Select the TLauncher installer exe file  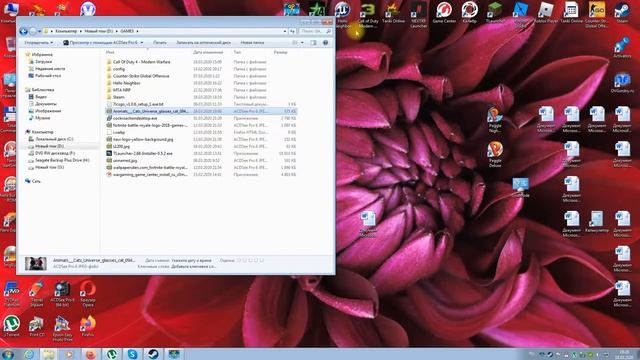(142, 153)
